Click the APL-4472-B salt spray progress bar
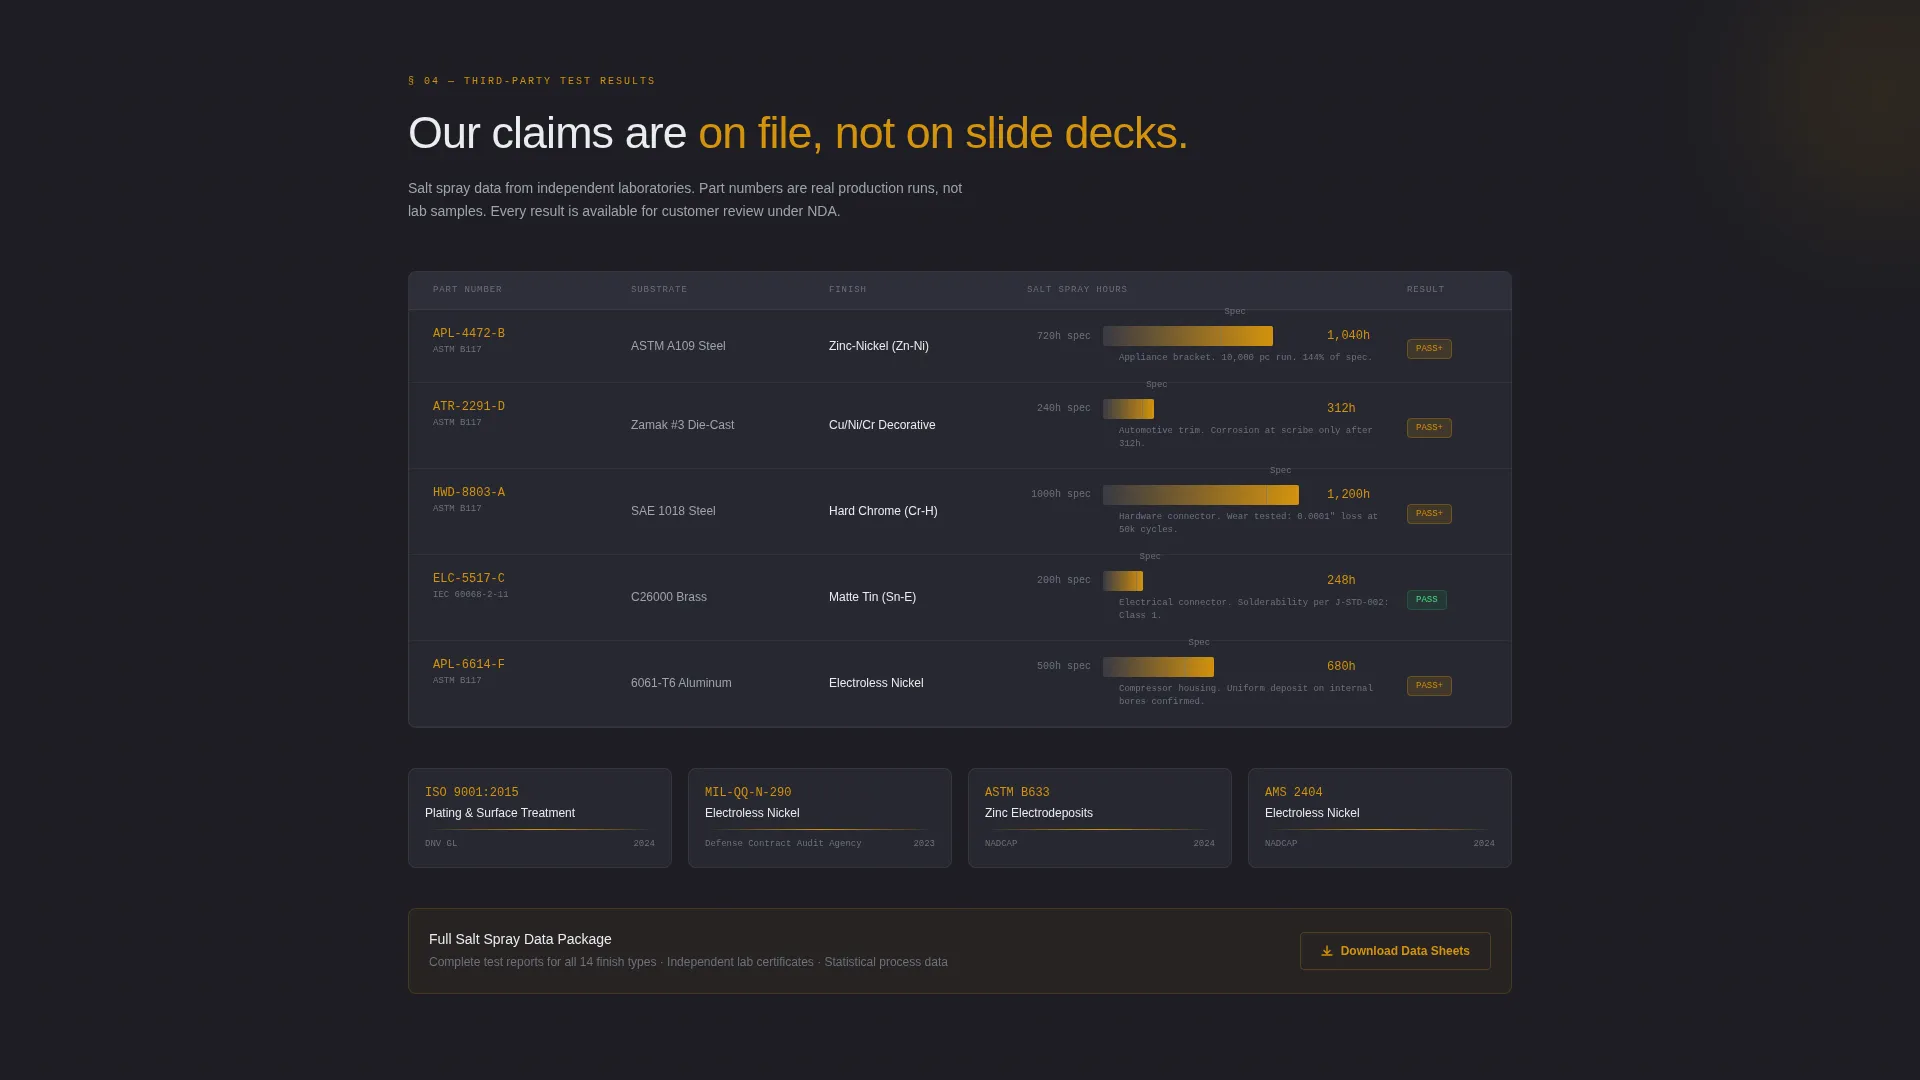Screen dimensions: 1920x1080 (x=1188, y=336)
